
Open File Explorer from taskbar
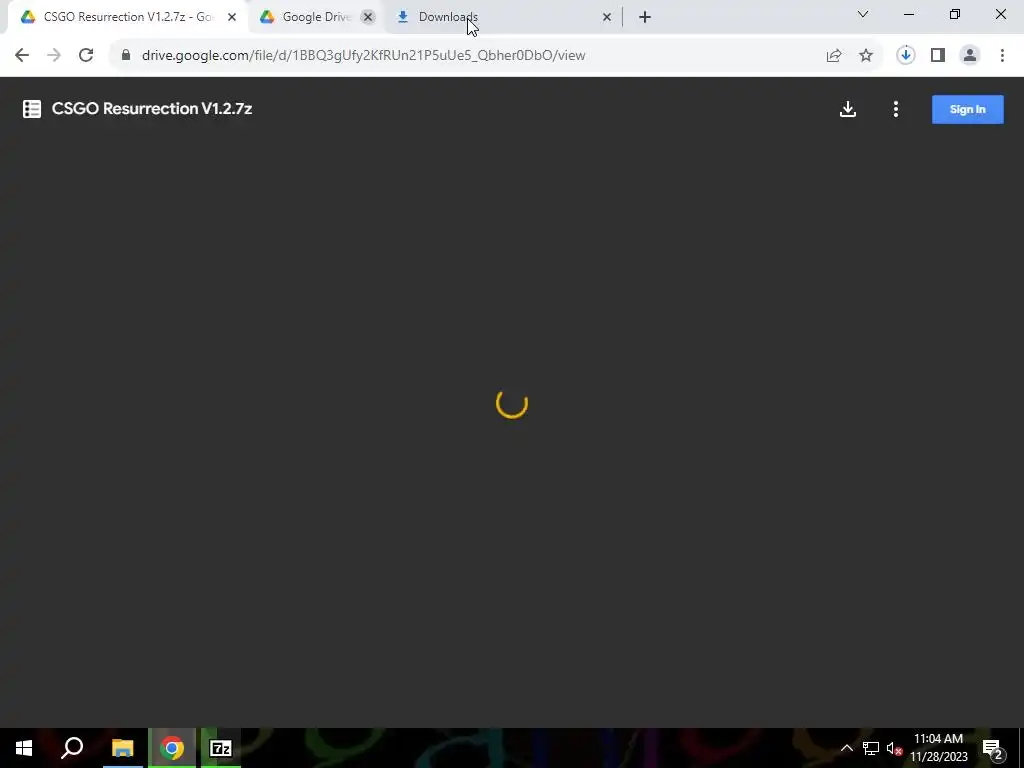pos(122,748)
